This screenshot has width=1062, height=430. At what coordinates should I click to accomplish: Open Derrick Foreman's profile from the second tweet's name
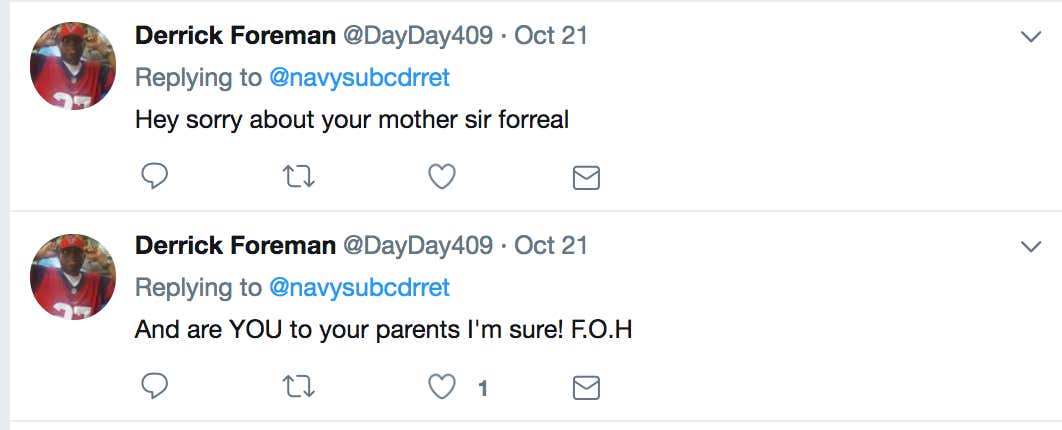235,246
